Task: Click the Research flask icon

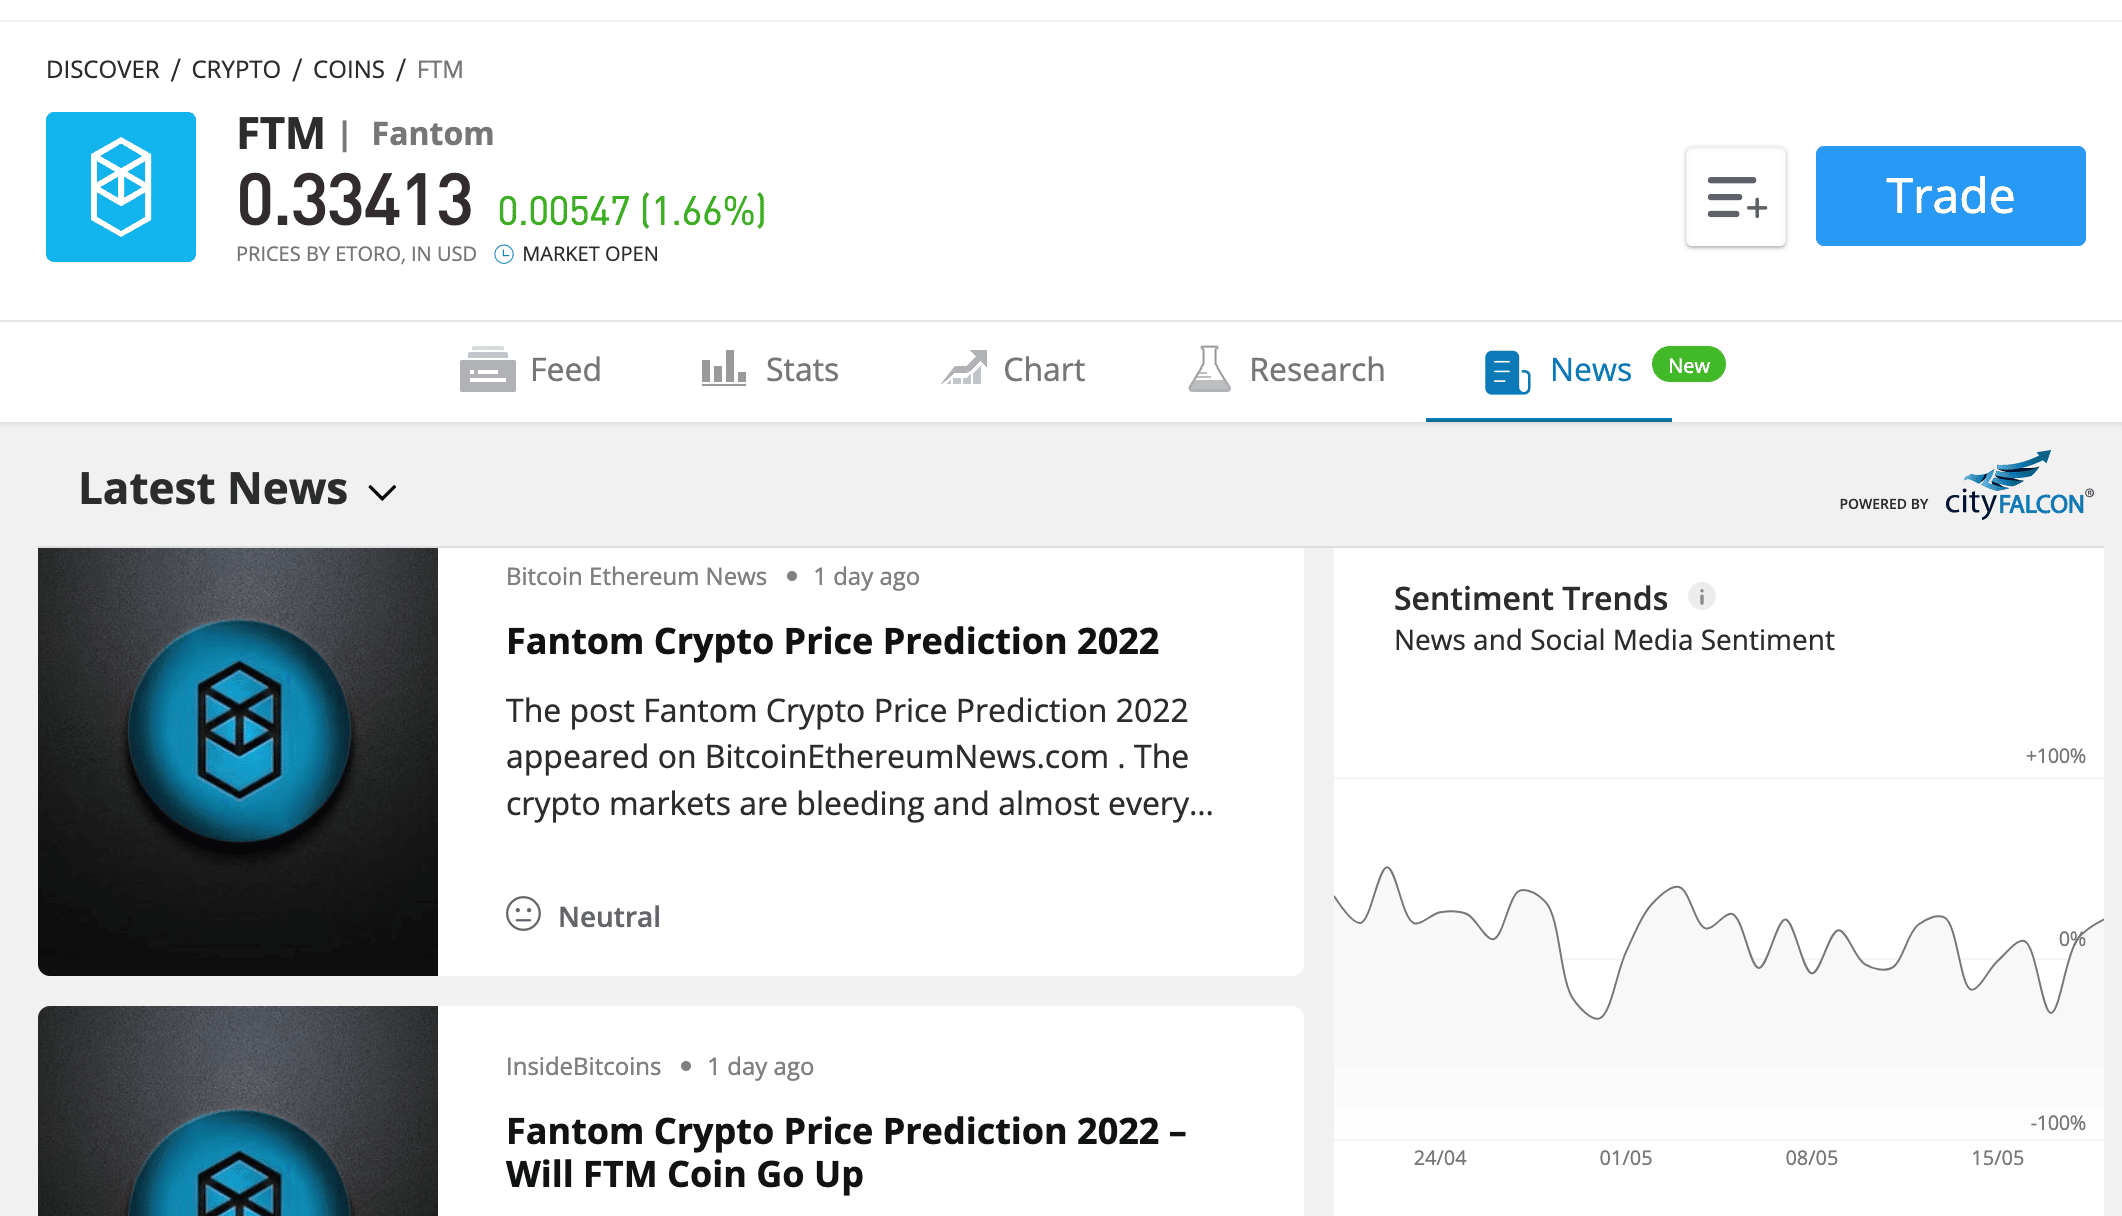Action: click(1209, 369)
